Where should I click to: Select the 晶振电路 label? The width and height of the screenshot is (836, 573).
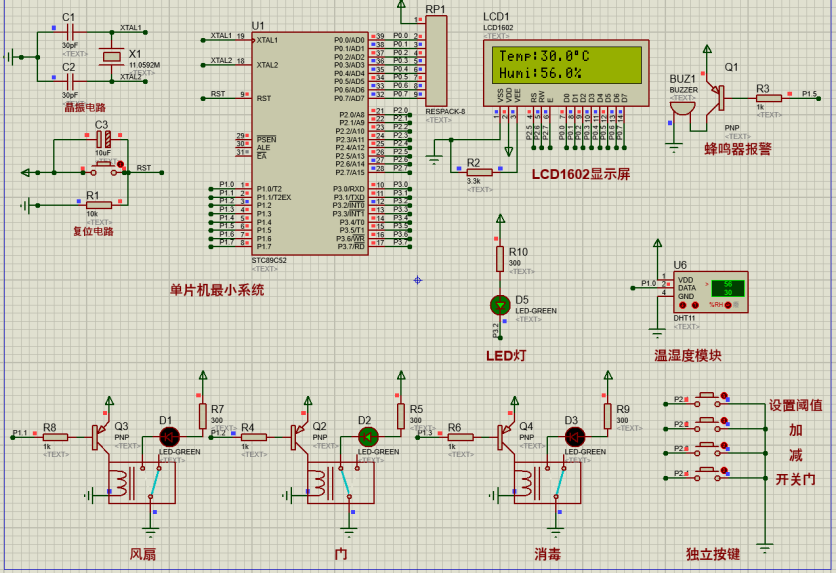[x=85, y=107]
